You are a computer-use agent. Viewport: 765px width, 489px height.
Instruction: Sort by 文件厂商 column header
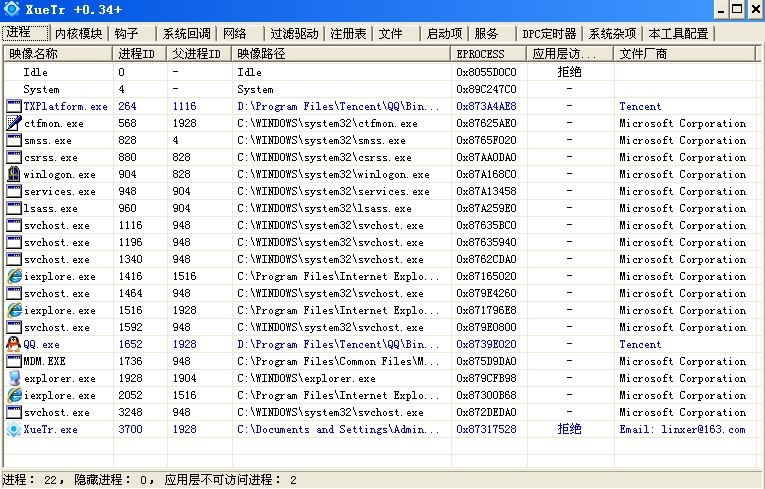pyautogui.click(x=684, y=54)
